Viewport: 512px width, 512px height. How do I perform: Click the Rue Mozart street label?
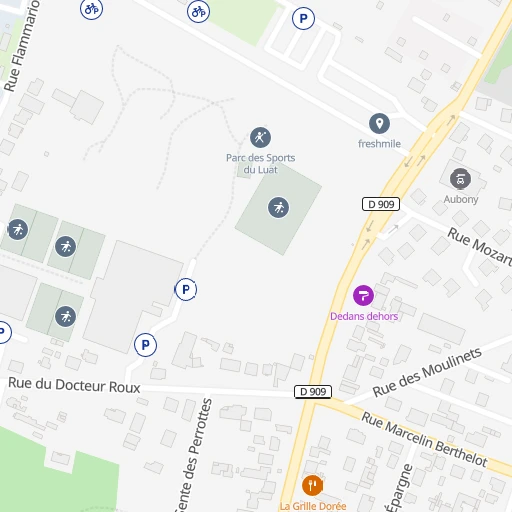tap(480, 247)
